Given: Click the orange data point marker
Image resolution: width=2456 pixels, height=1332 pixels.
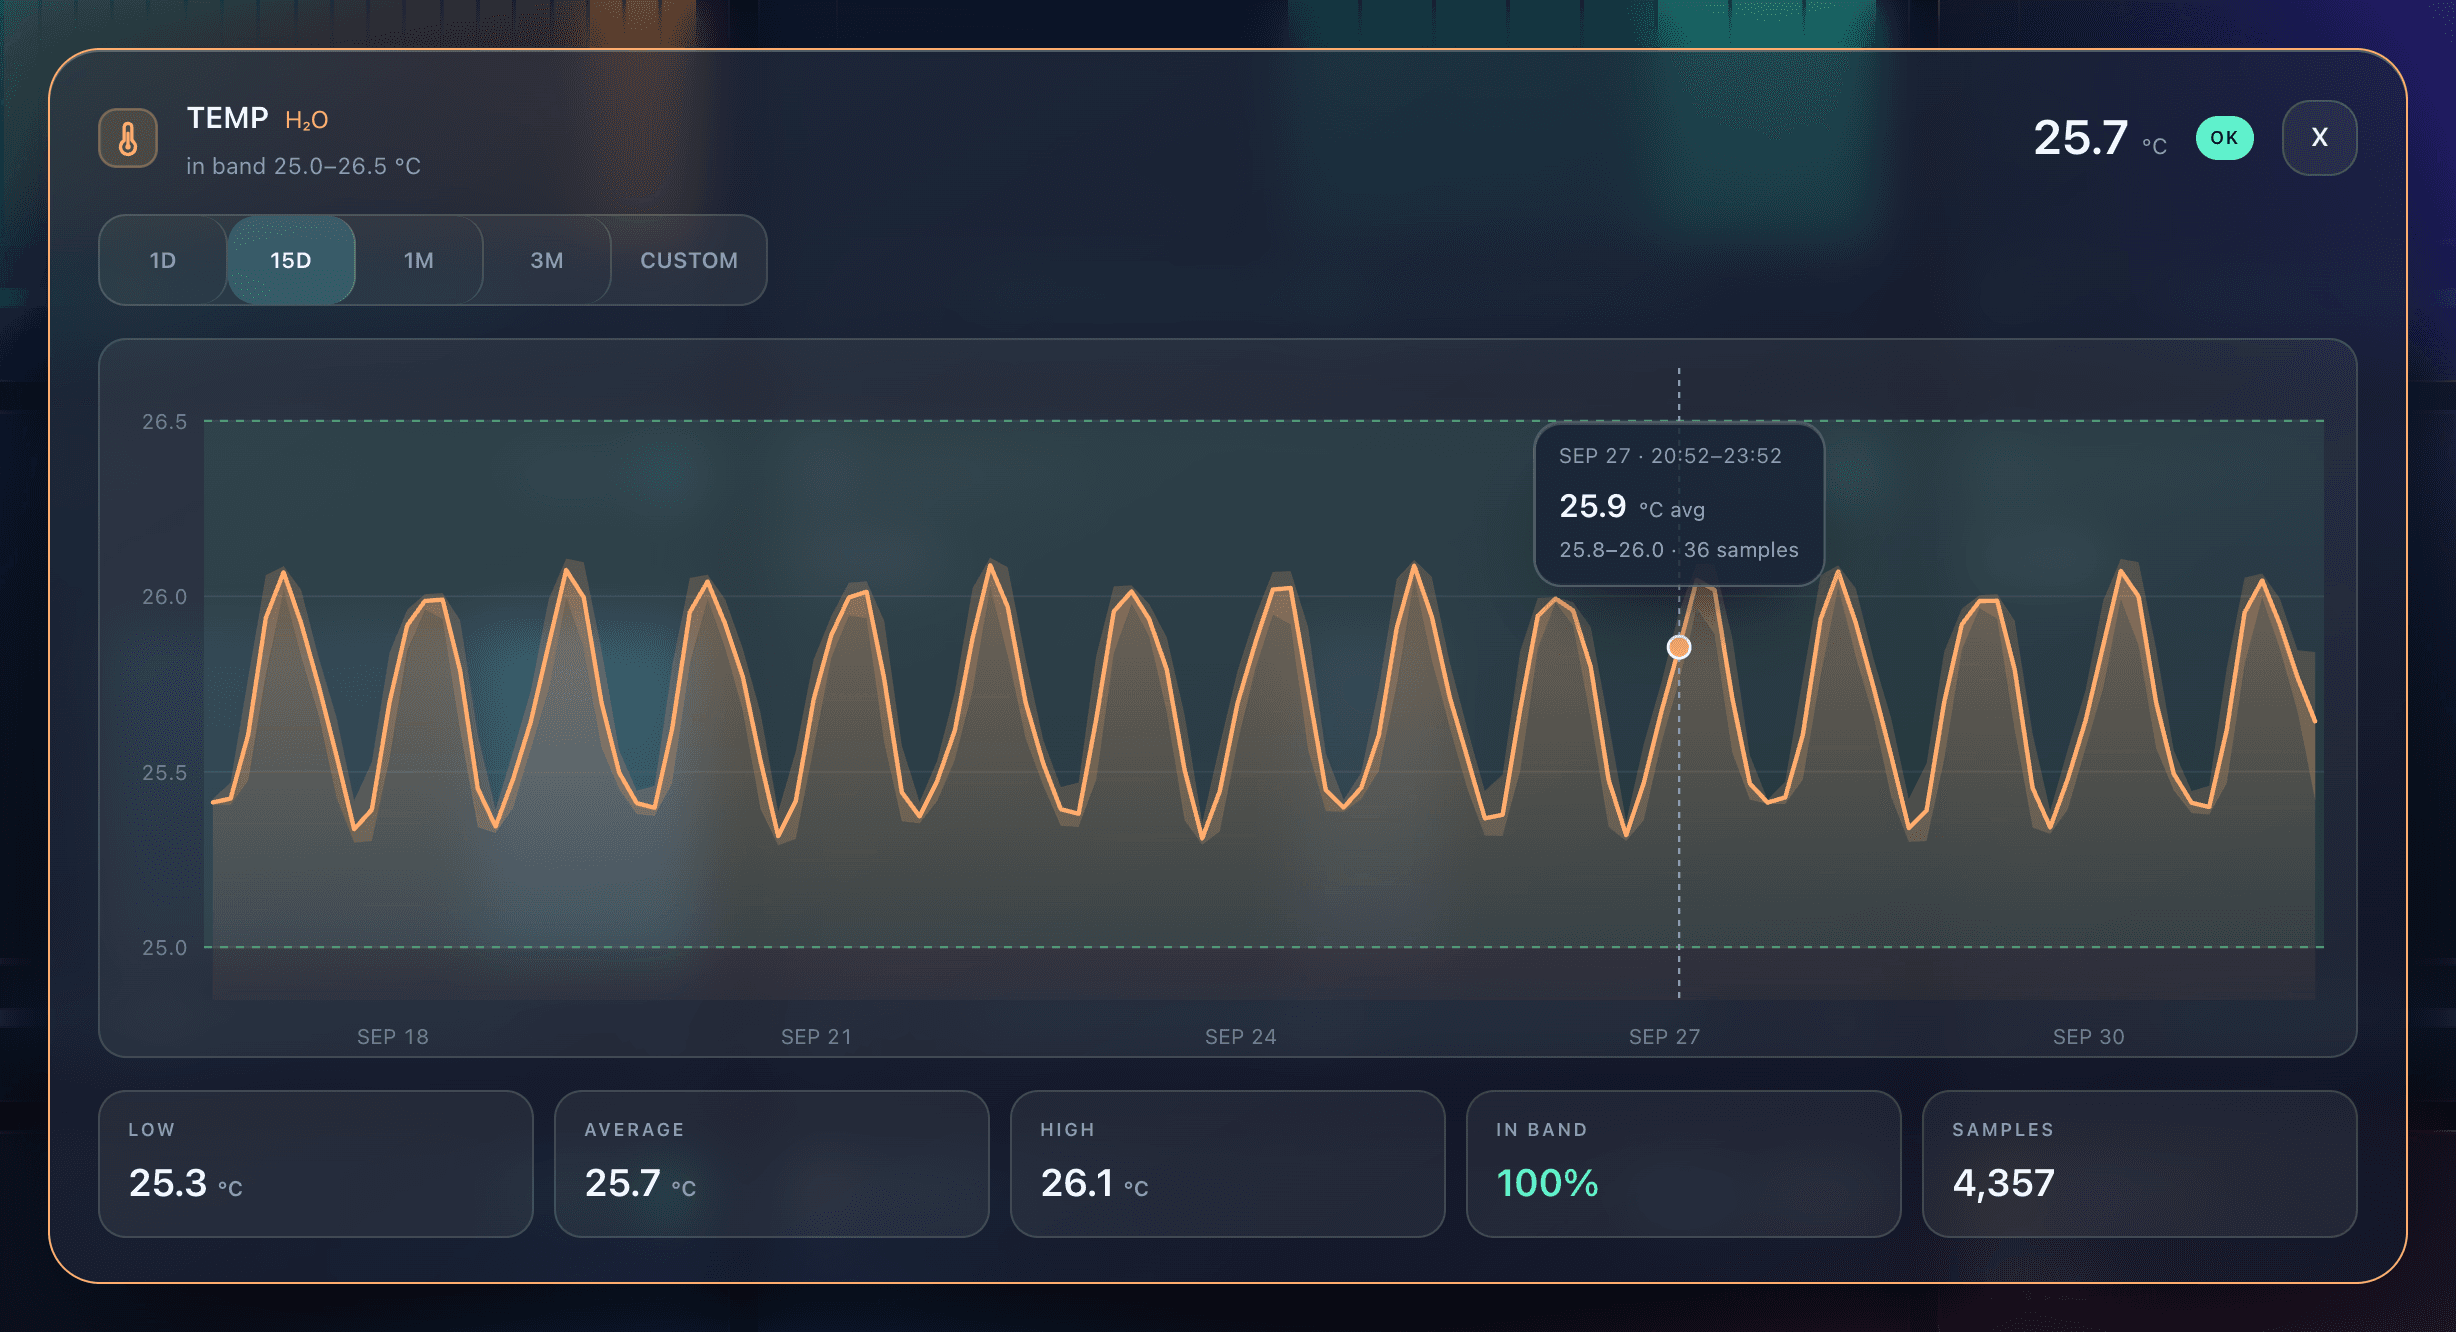Looking at the screenshot, I should click(1679, 647).
